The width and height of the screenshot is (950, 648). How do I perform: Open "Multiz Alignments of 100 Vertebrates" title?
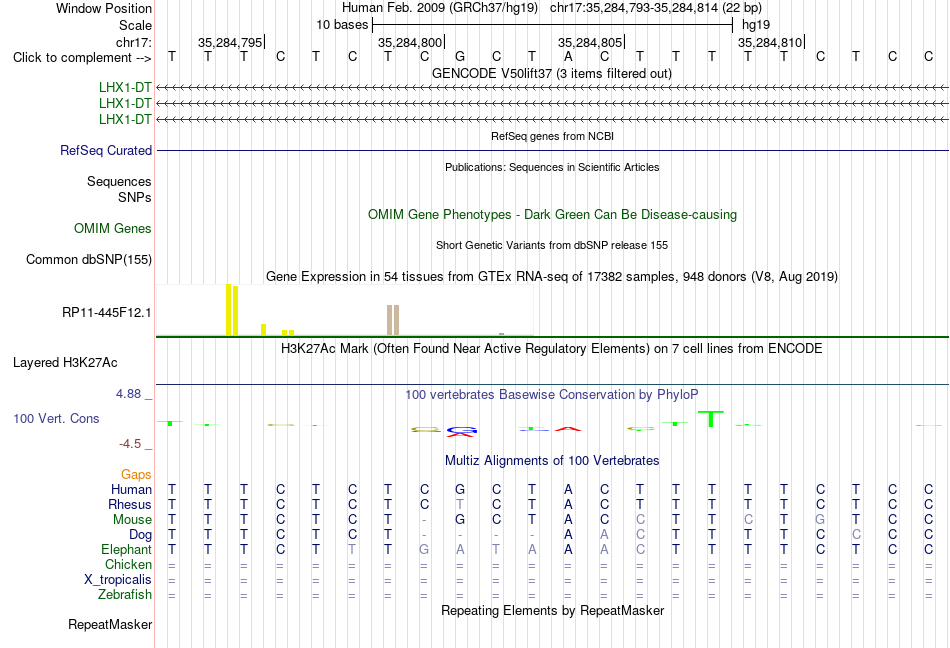point(552,460)
